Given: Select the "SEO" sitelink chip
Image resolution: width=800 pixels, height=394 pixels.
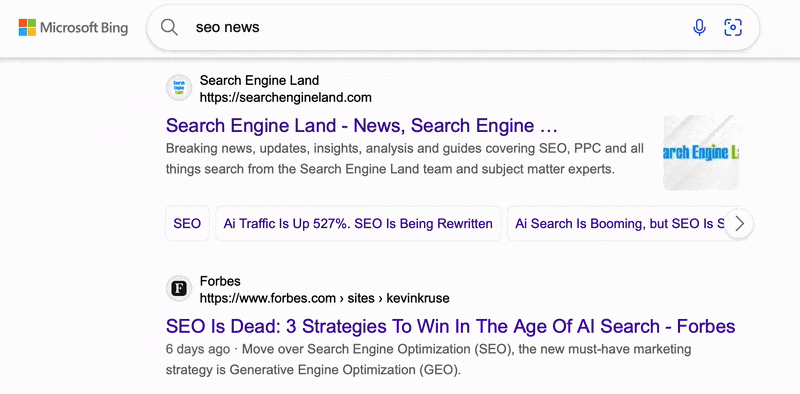Looking at the screenshot, I should 187,224.
